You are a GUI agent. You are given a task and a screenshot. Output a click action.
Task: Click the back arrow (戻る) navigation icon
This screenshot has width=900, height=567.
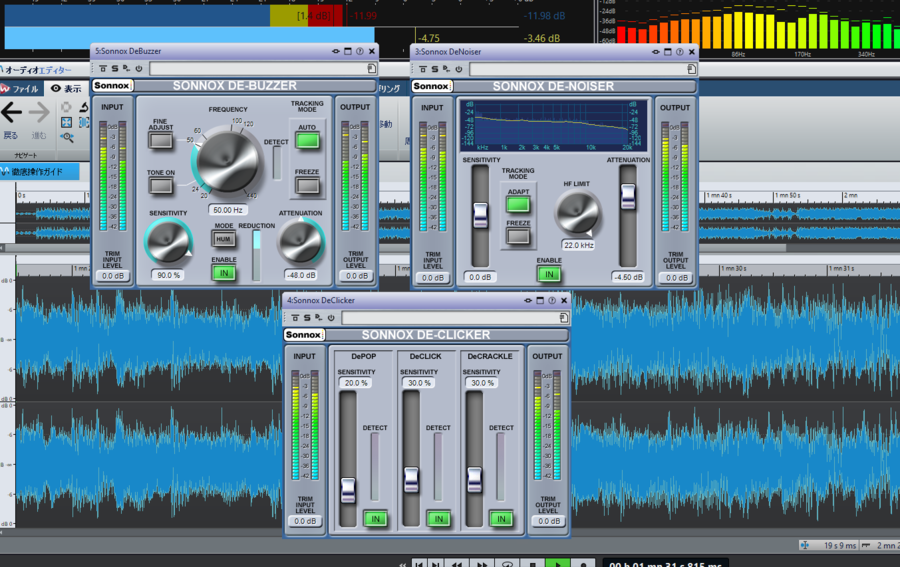point(11,112)
